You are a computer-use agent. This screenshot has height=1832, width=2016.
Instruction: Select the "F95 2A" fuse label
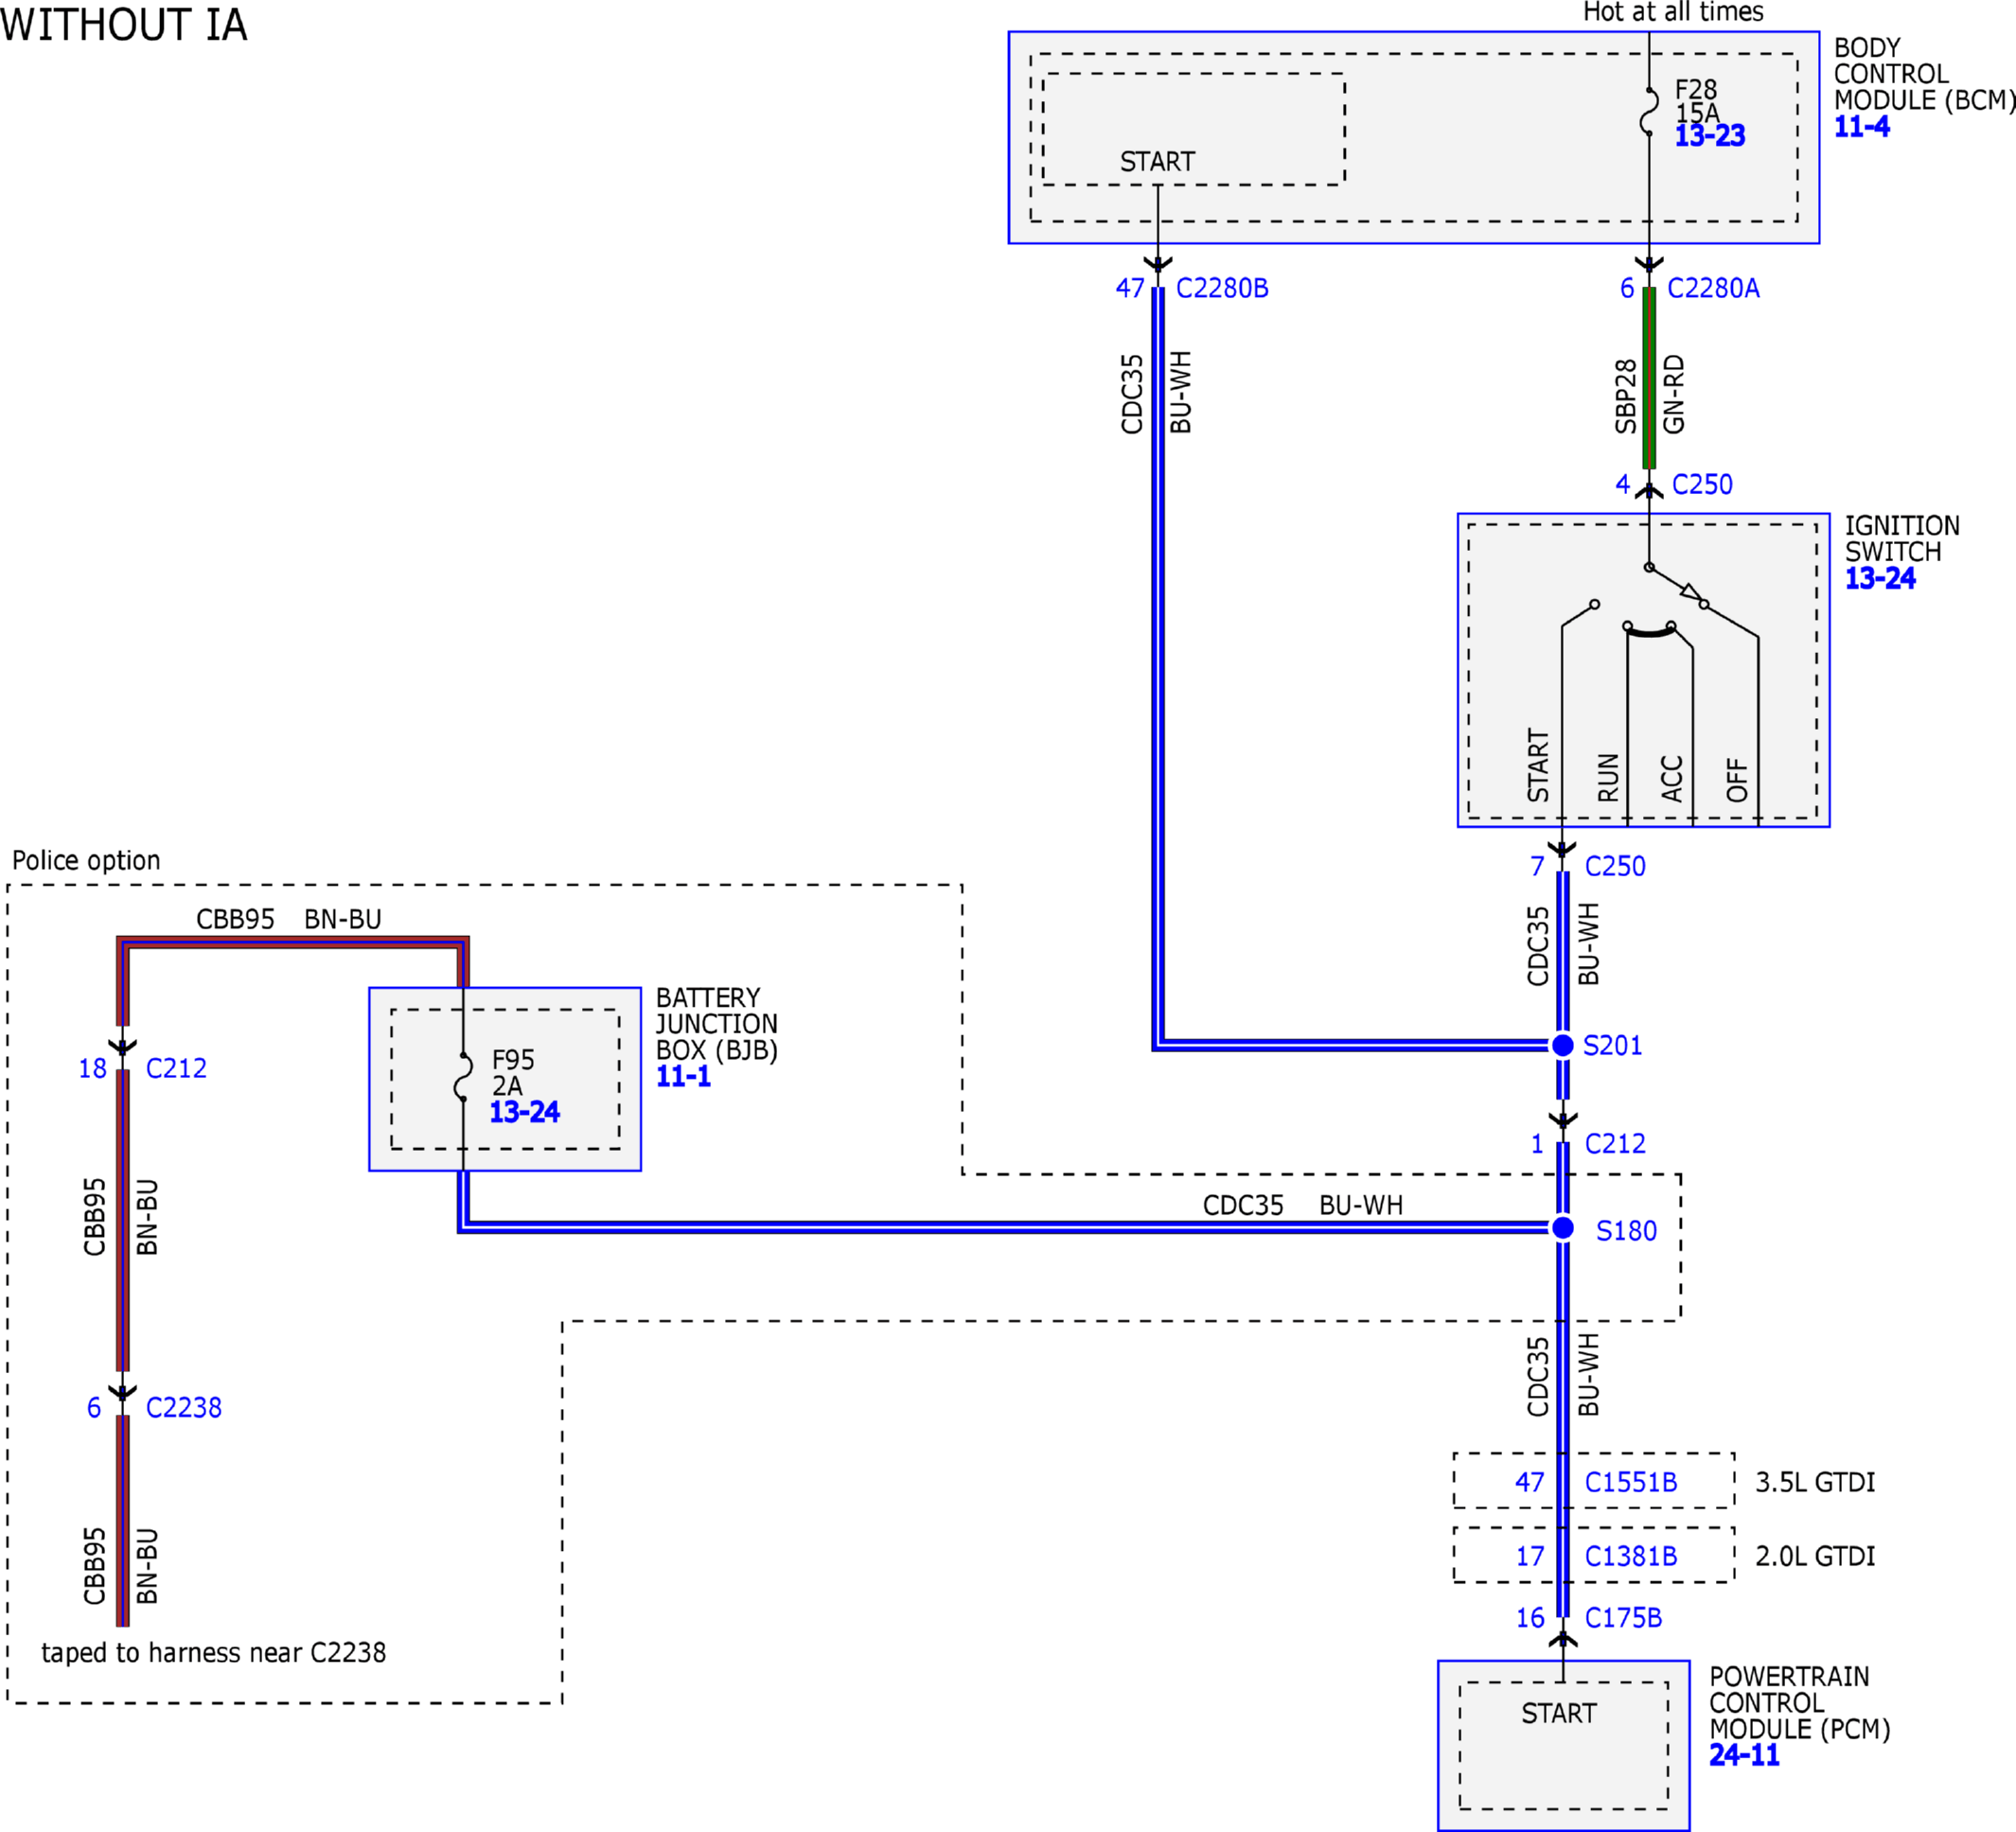tap(513, 1072)
